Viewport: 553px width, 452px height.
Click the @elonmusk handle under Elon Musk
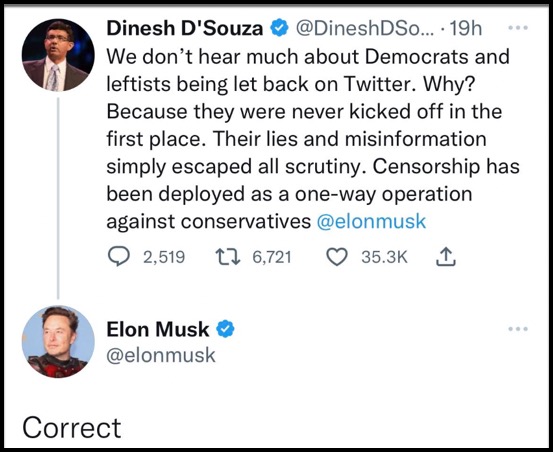[161, 355]
